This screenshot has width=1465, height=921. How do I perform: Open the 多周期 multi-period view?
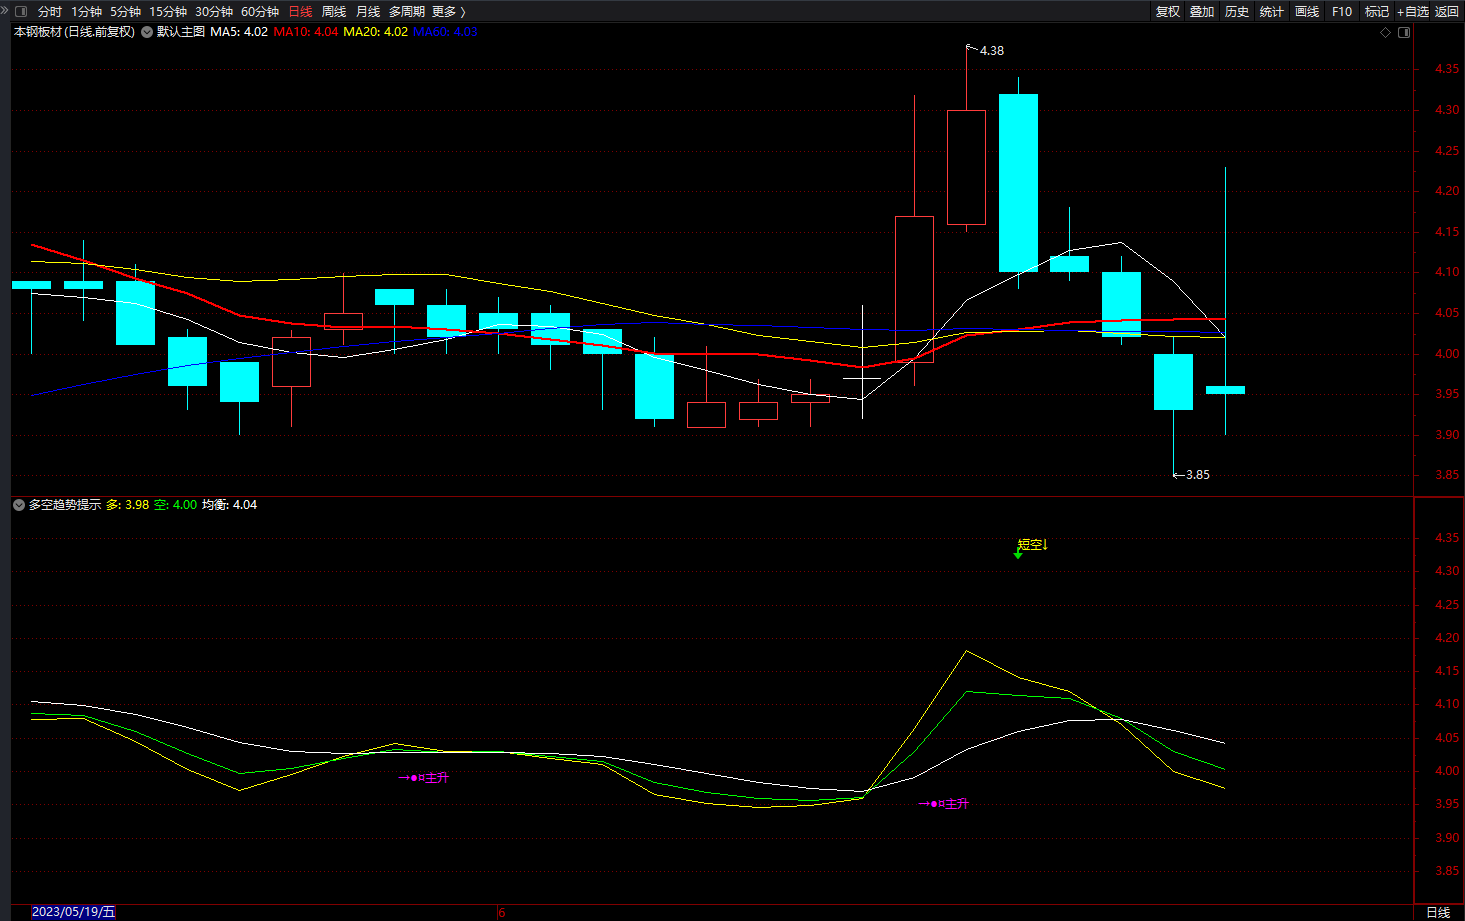point(407,12)
